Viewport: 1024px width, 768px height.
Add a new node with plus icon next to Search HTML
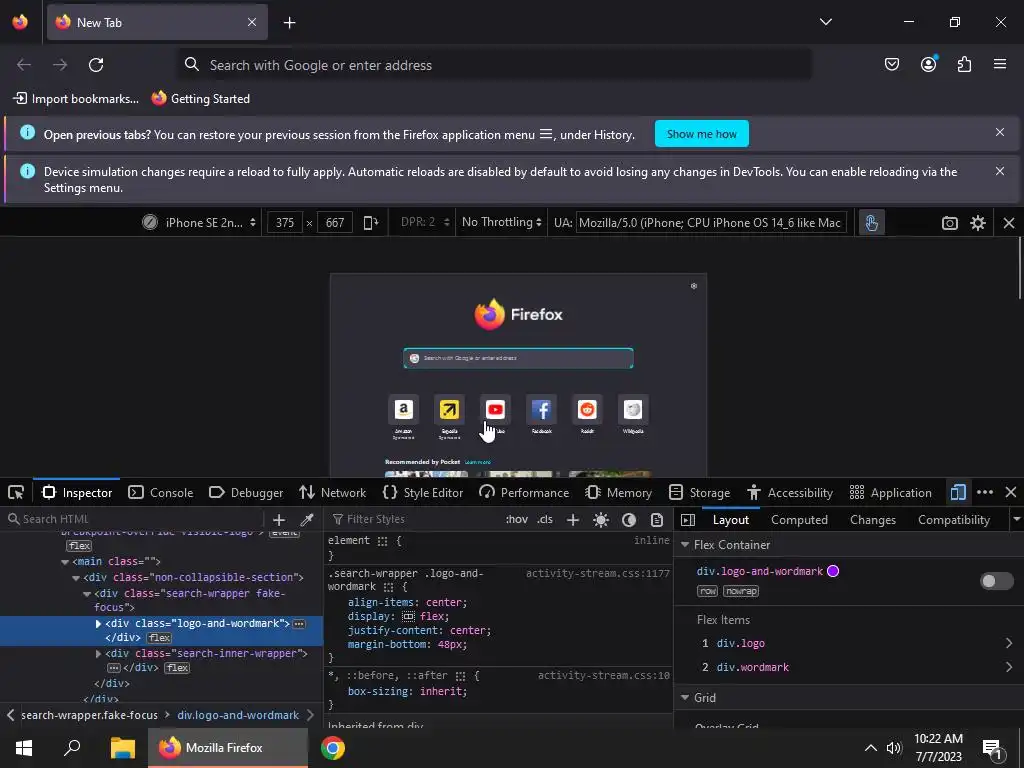coord(279,520)
